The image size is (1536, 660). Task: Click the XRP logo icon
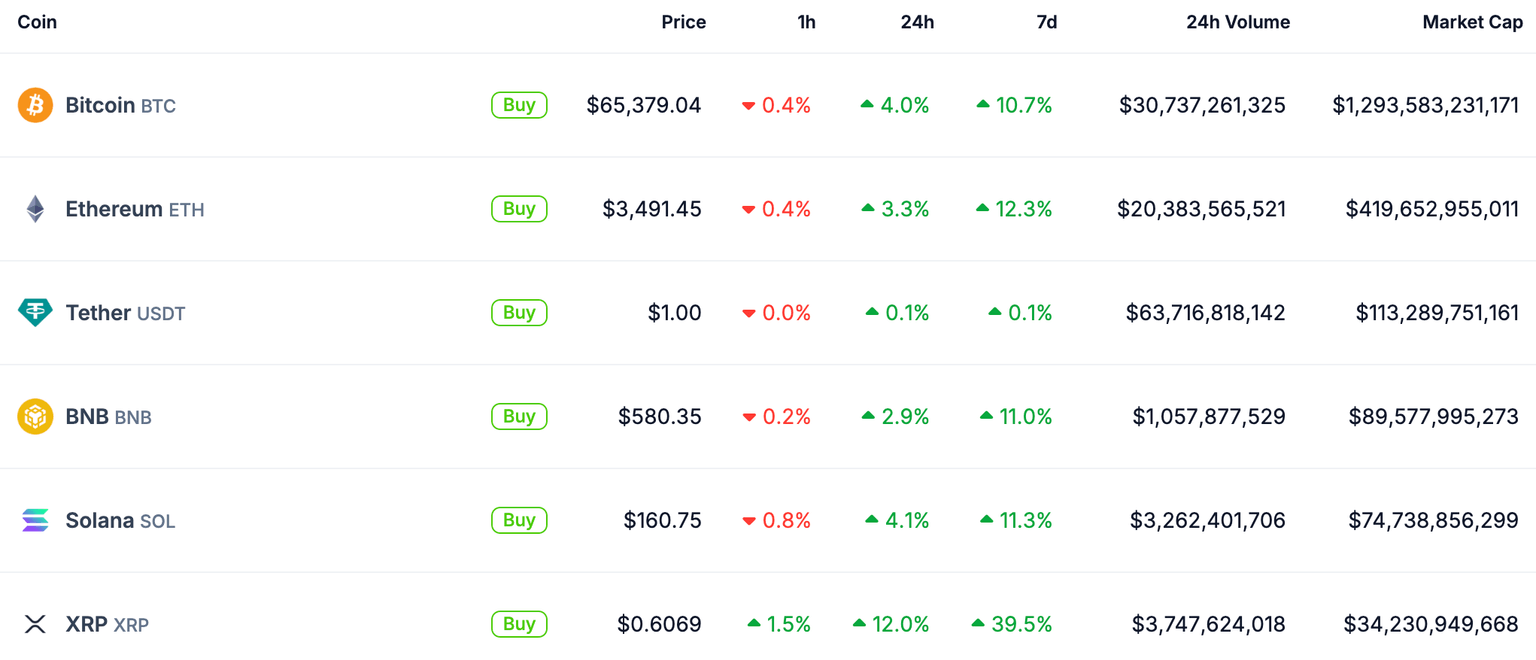point(35,624)
